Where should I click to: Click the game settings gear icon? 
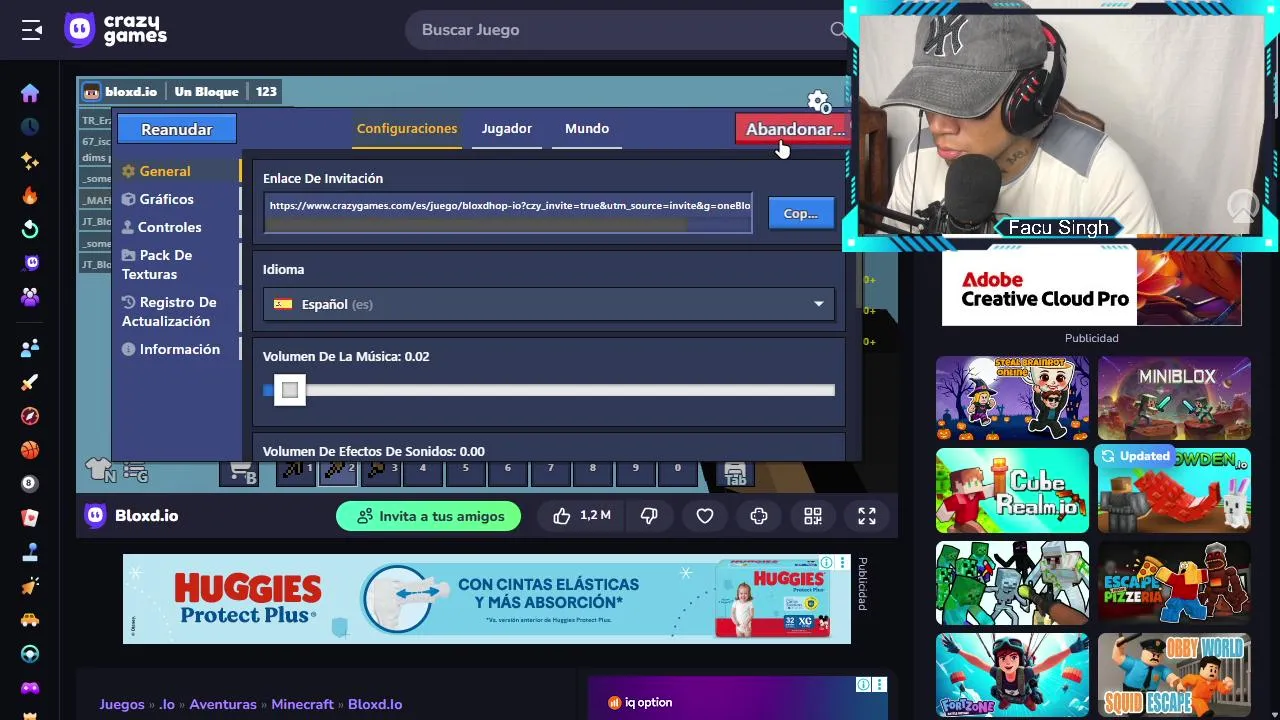[818, 101]
